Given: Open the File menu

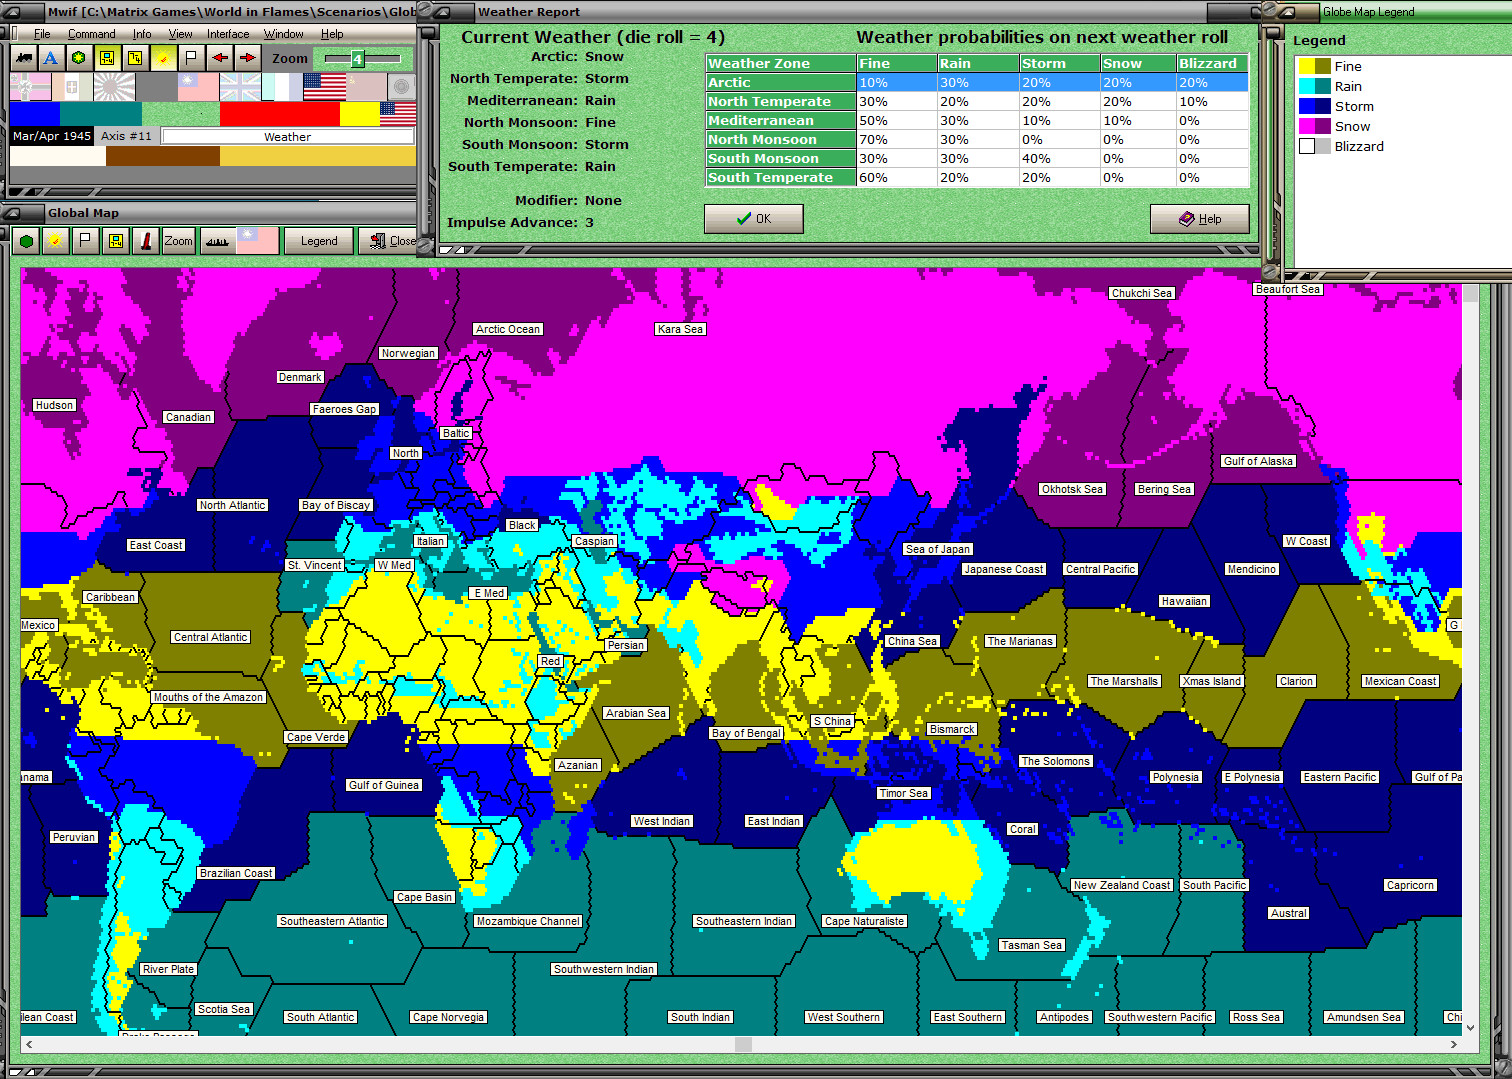Looking at the screenshot, I should tap(42, 34).
